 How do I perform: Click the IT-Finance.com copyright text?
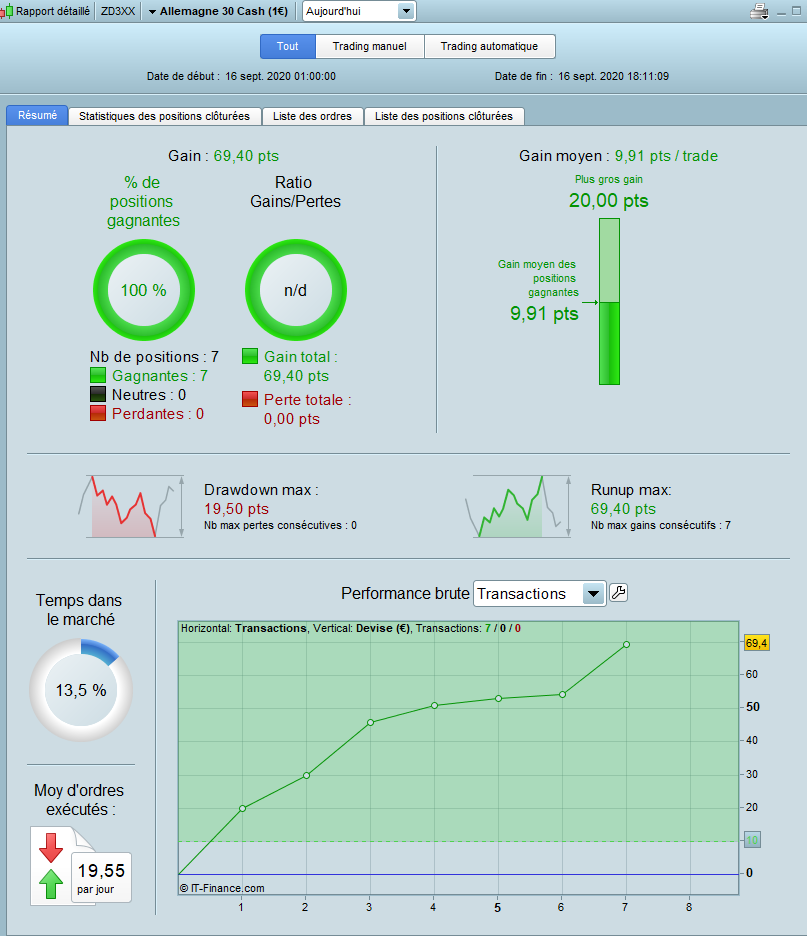click(222, 888)
